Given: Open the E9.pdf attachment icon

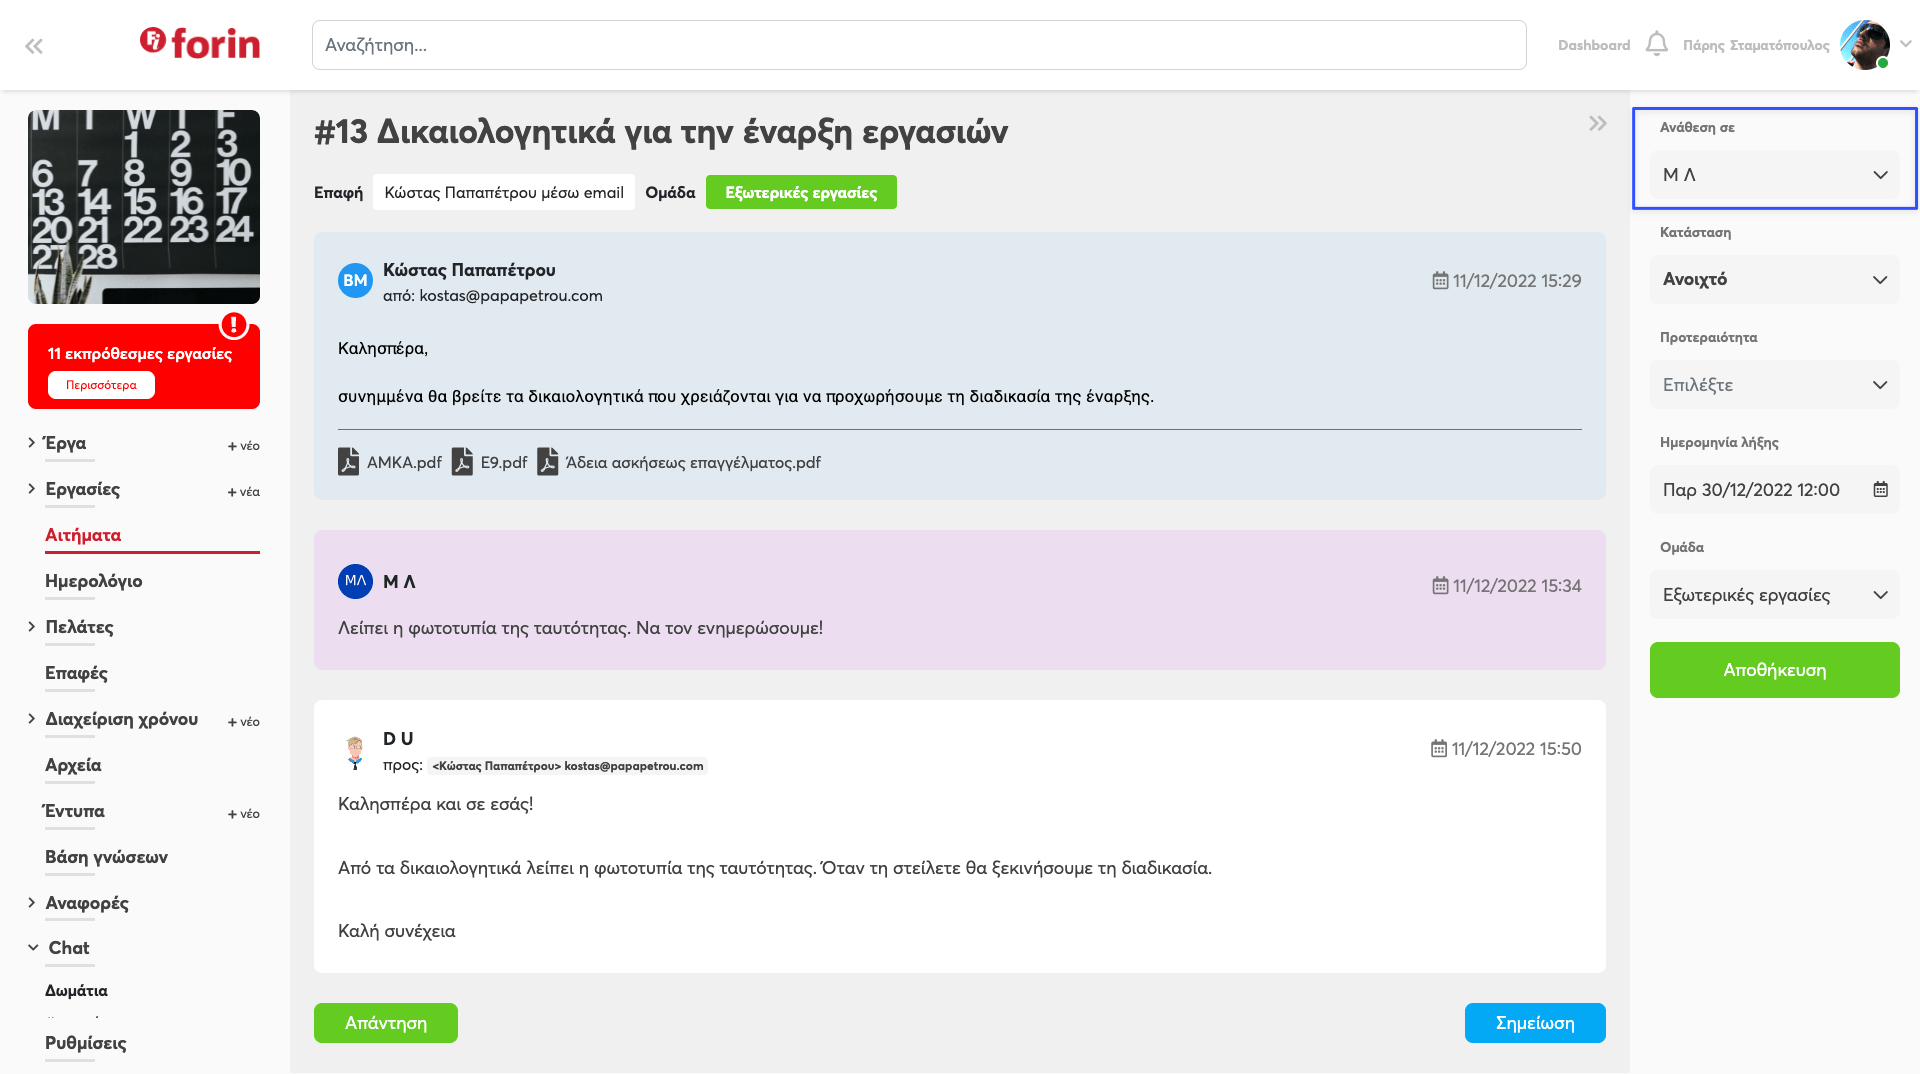Looking at the screenshot, I should click(x=462, y=462).
